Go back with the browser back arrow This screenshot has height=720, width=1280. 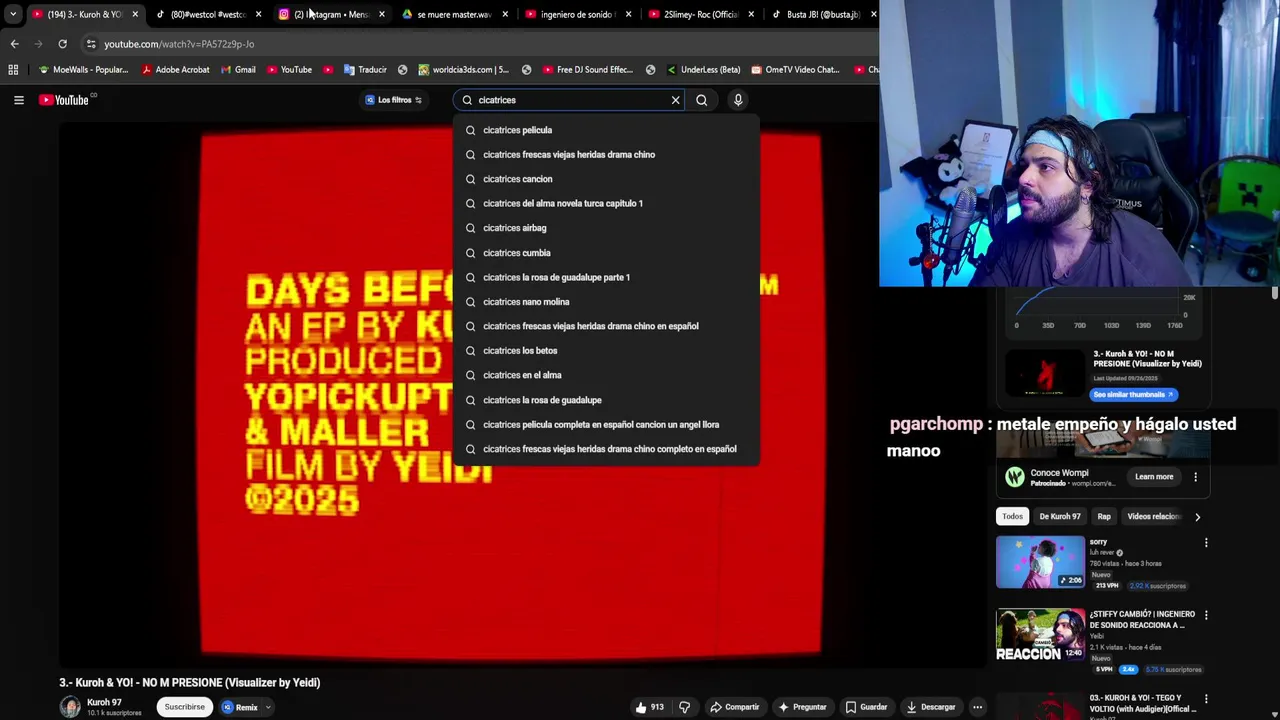click(x=14, y=44)
